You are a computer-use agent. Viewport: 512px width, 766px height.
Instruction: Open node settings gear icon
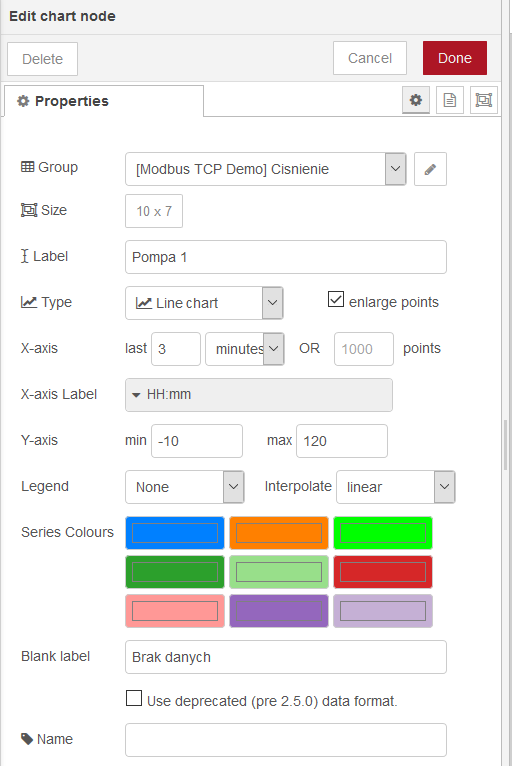[x=416, y=100]
